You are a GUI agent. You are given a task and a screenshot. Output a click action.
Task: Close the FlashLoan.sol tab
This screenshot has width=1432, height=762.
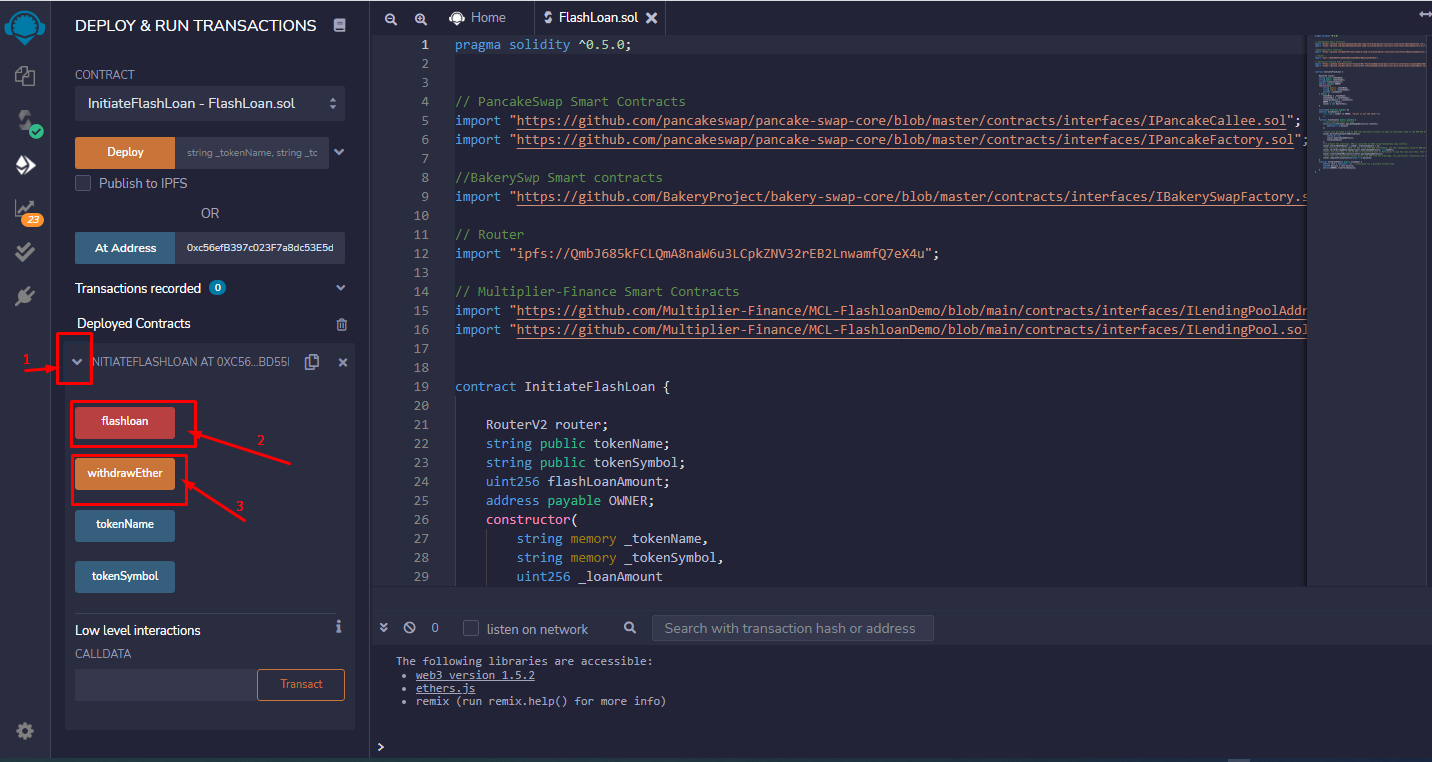click(x=652, y=18)
